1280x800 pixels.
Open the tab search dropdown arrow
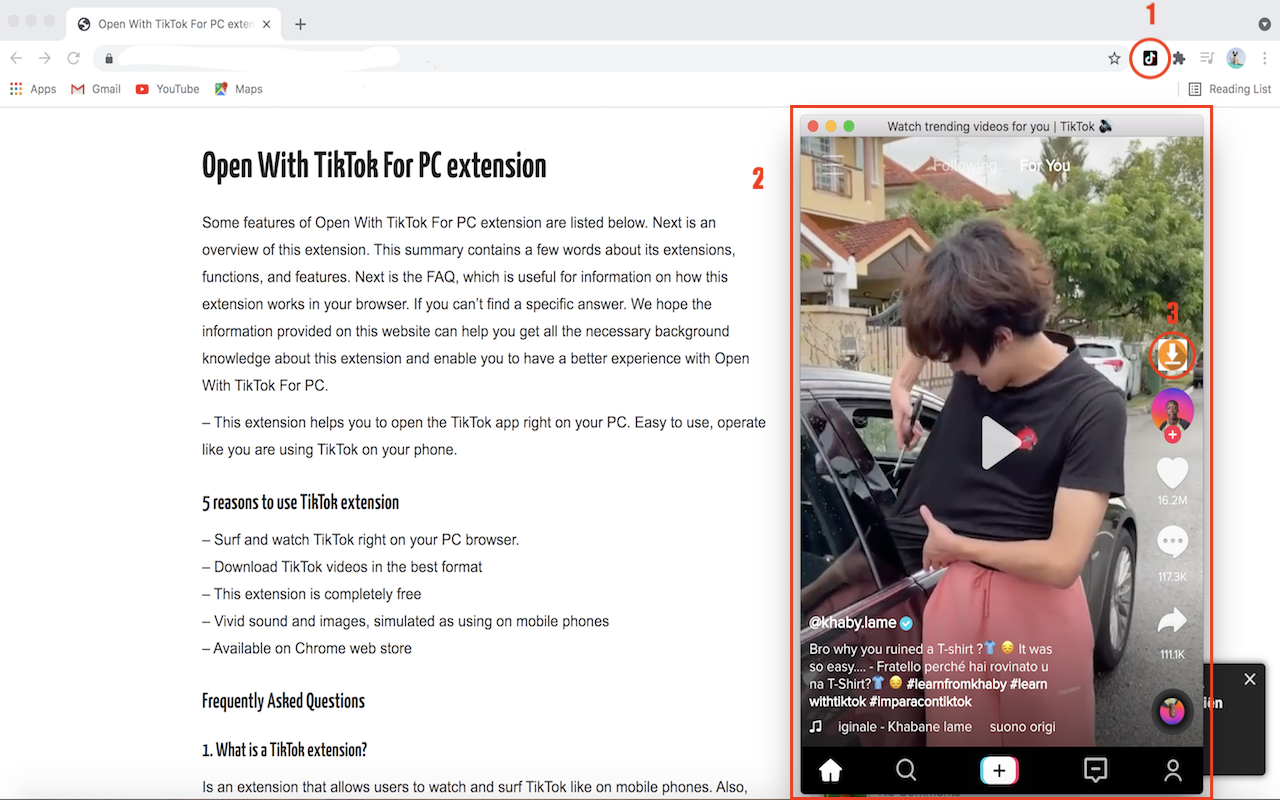coord(1264,24)
